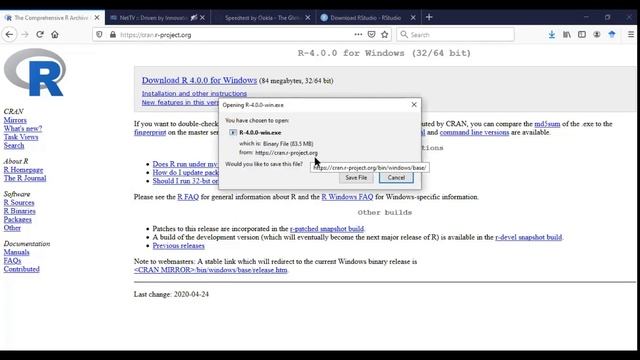This screenshot has height=360, width=640.
Task: Click Last change: 2020-04-24 text
Action: pyautogui.click(x=171, y=294)
